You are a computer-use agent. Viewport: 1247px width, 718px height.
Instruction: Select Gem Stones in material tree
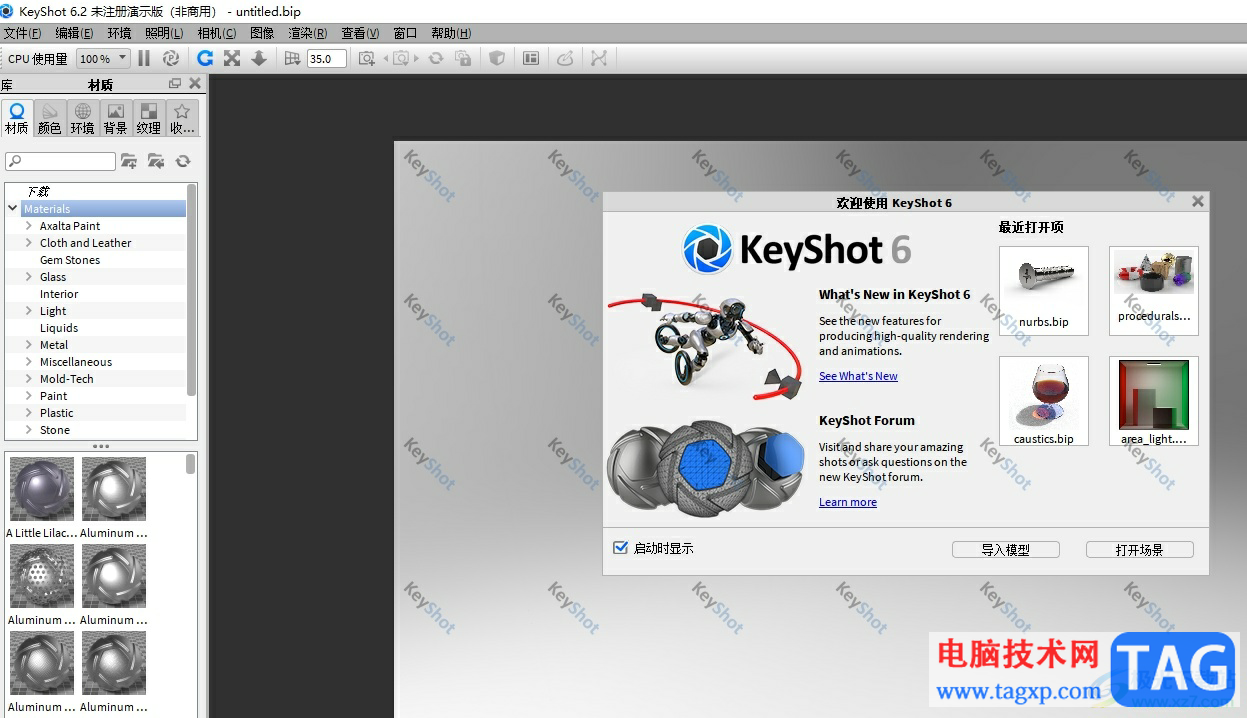(70, 260)
